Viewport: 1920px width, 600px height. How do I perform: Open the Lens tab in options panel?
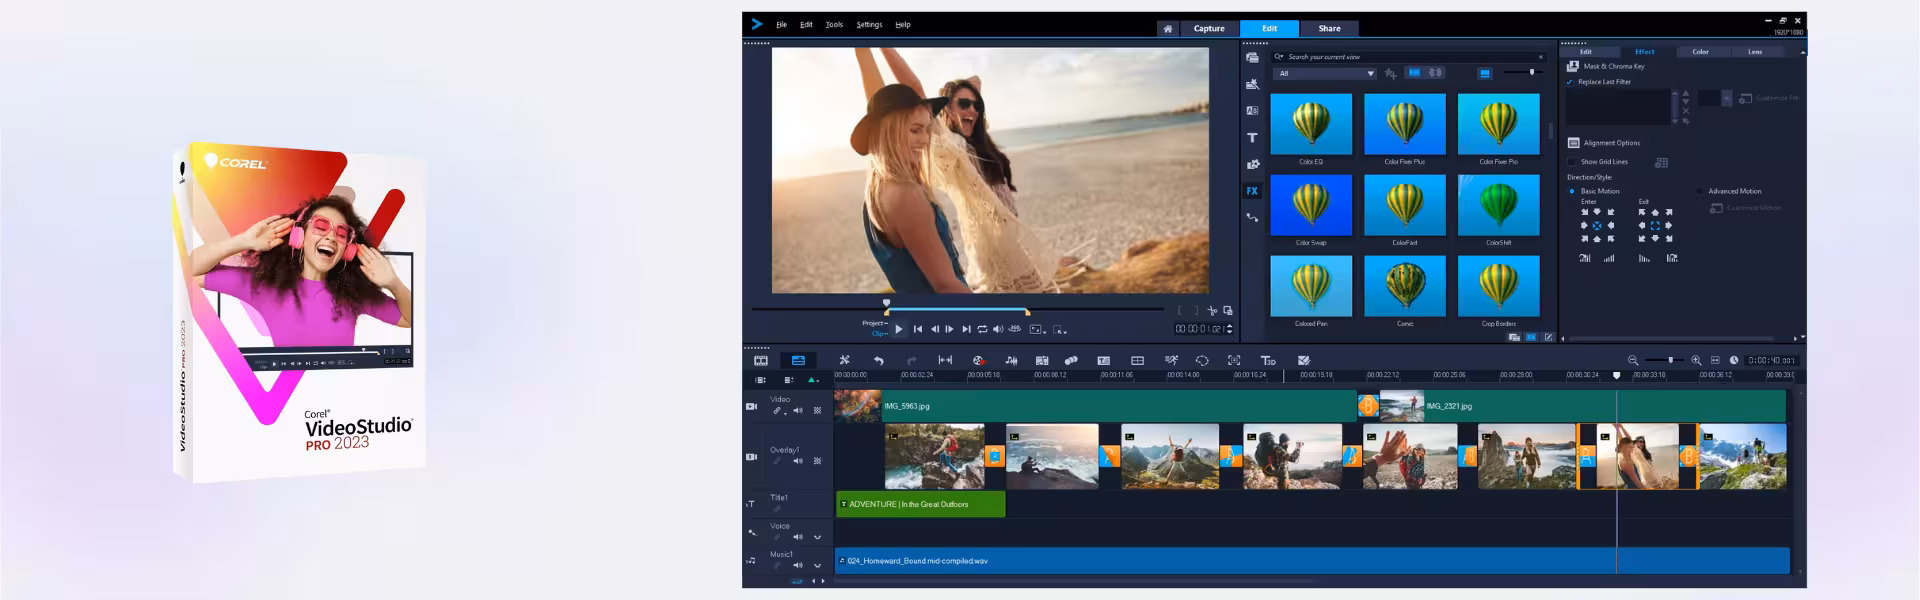coord(1755,52)
